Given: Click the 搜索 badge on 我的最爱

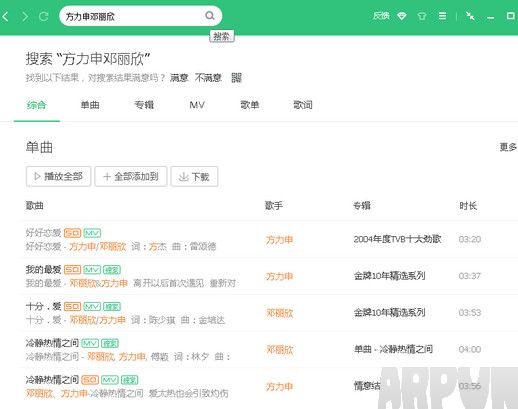Looking at the screenshot, I should tap(112, 269).
